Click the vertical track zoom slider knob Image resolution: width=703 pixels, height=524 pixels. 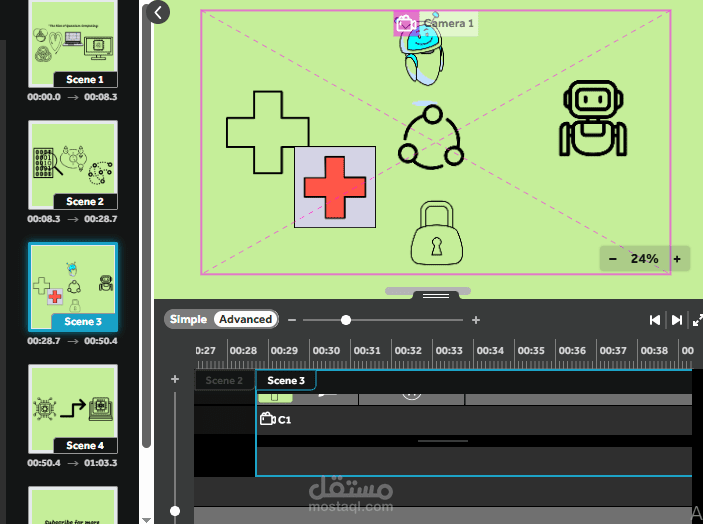tap(175, 511)
